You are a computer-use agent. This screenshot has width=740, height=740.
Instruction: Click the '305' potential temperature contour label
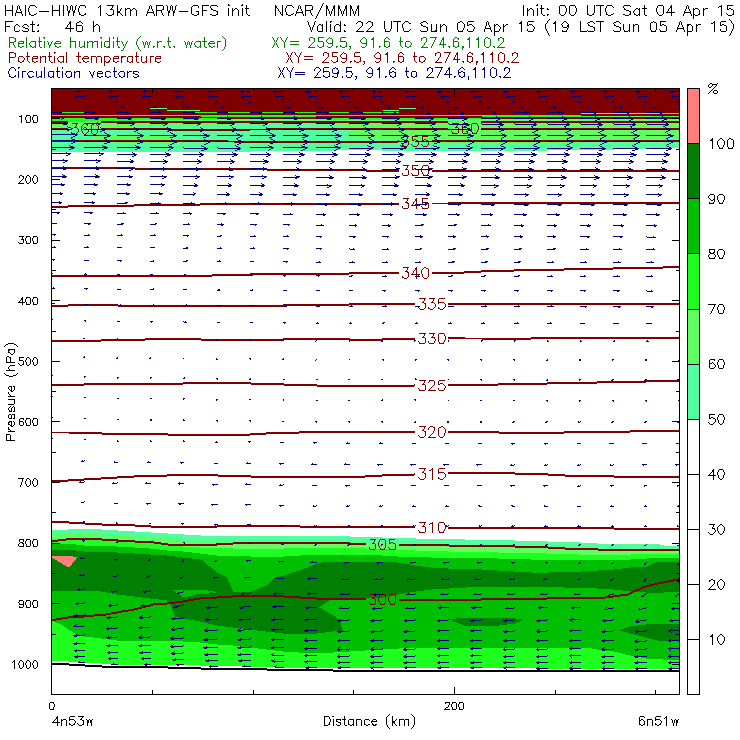382,545
